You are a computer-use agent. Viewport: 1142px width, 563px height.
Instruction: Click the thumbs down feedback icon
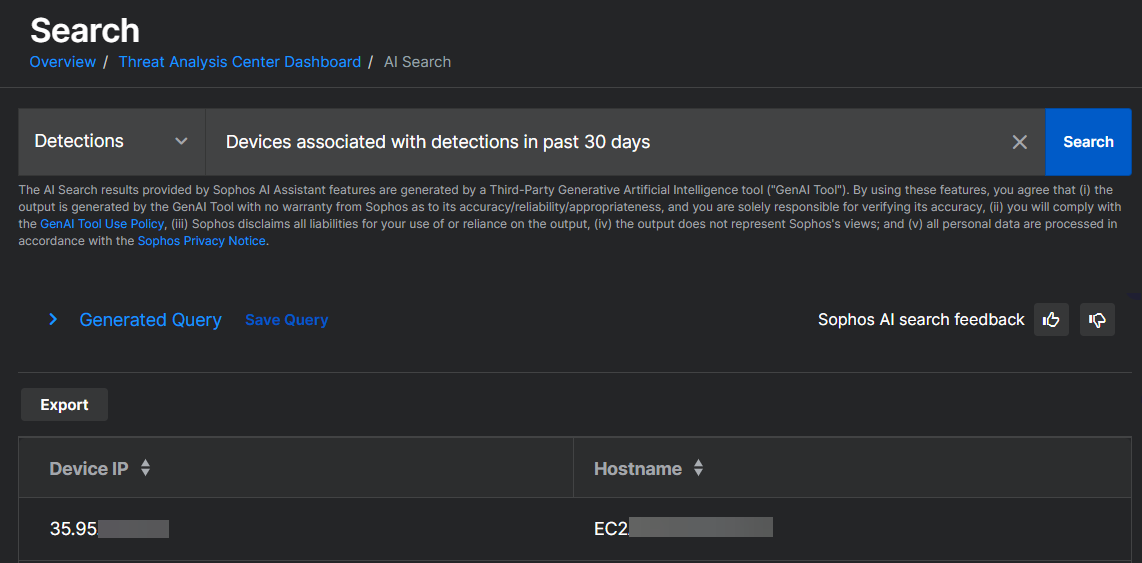(1097, 320)
